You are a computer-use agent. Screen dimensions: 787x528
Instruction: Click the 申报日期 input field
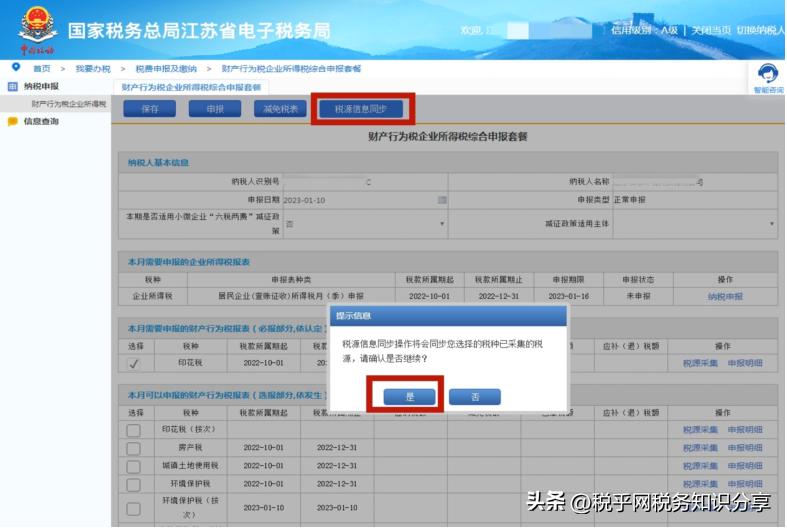point(365,200)
